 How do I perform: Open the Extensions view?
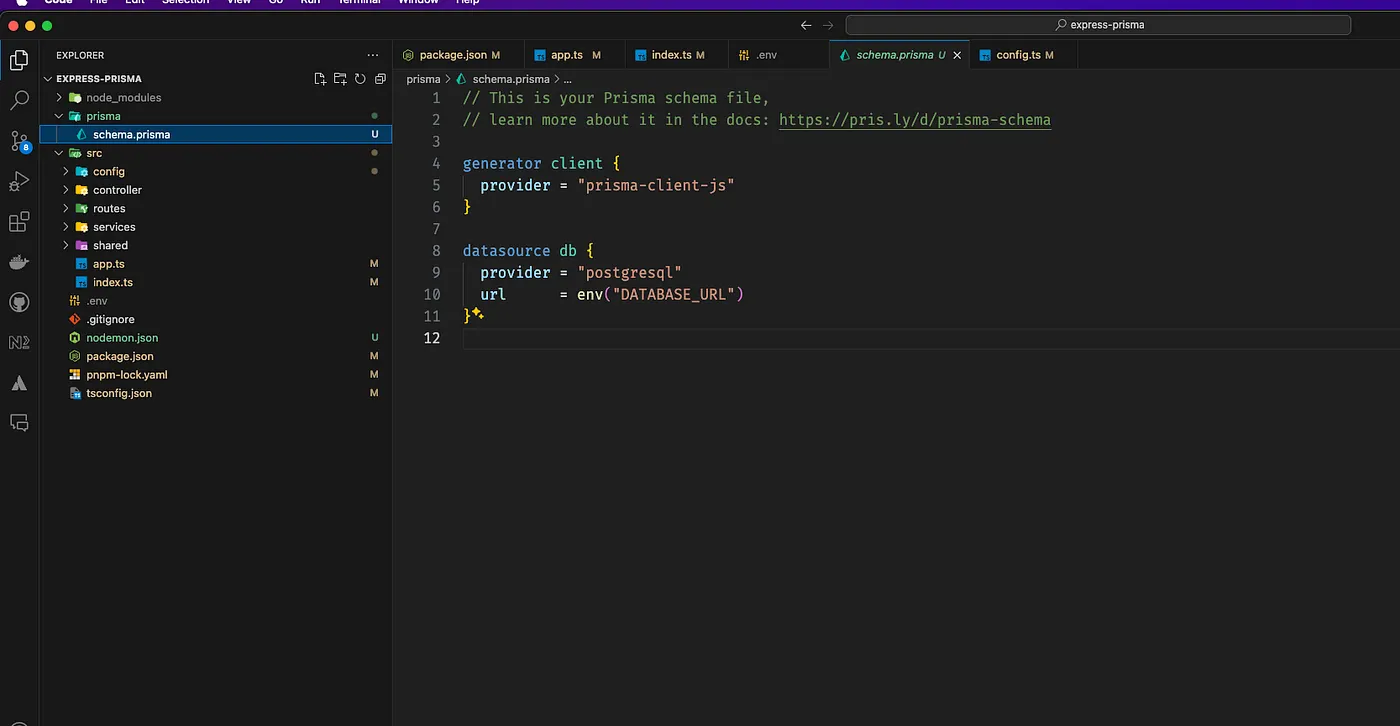pos(19,222)
